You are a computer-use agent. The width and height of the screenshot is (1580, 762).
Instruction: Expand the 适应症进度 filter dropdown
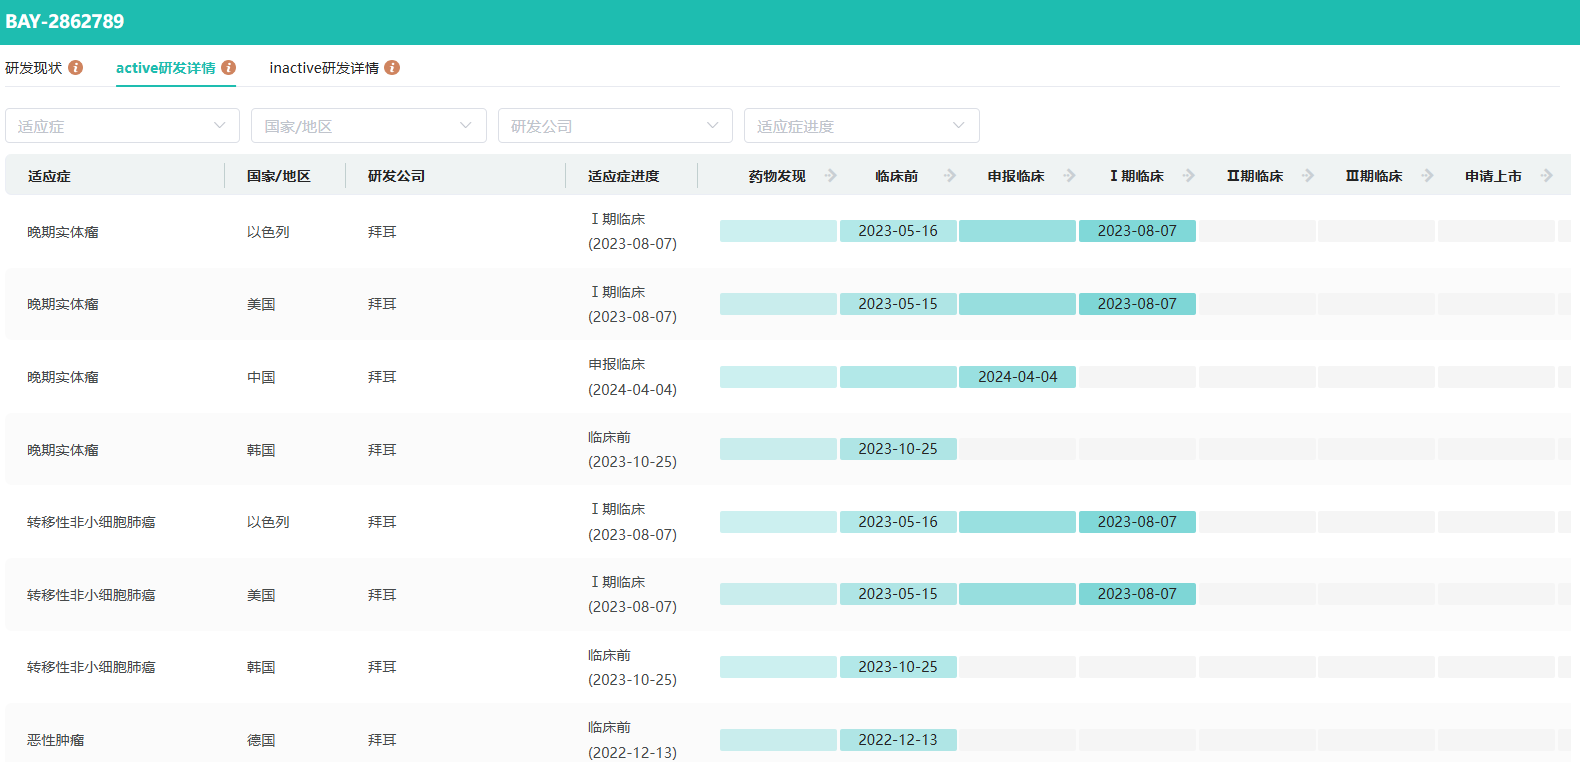tap(861, 126)
